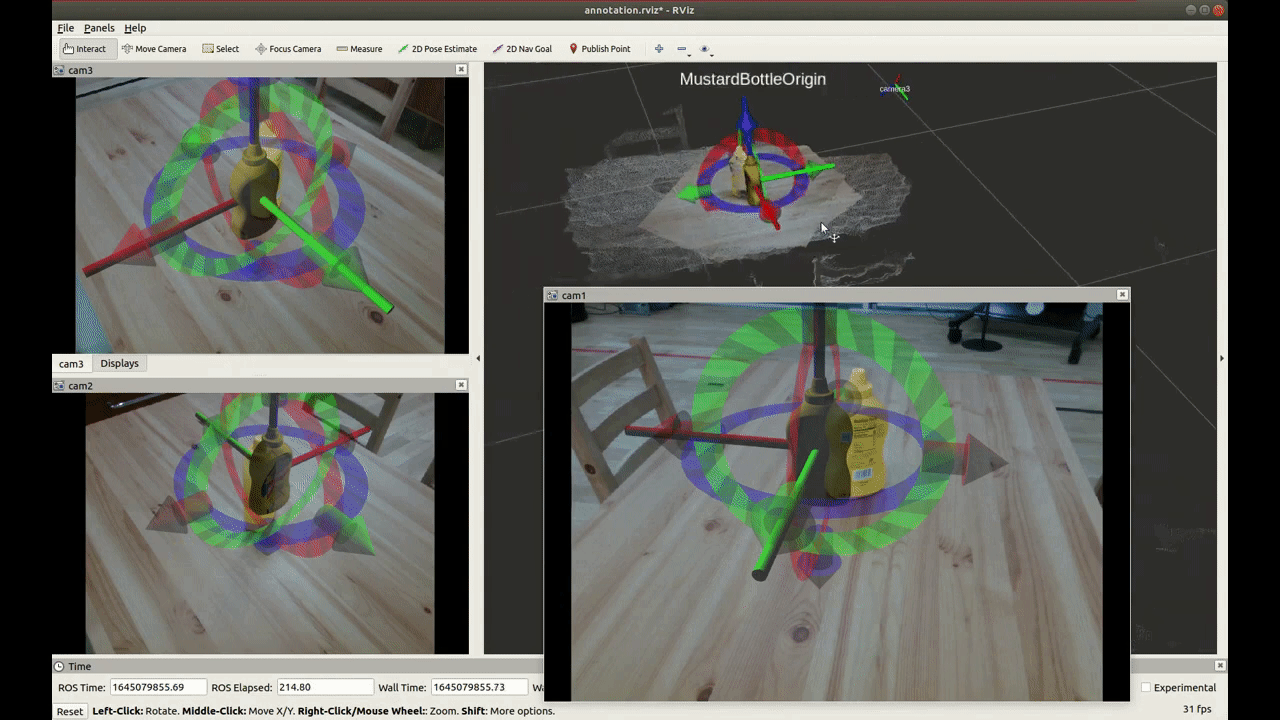Click the camera3 frame label in 3D view

pyautogui.click(x=895, y=89)
